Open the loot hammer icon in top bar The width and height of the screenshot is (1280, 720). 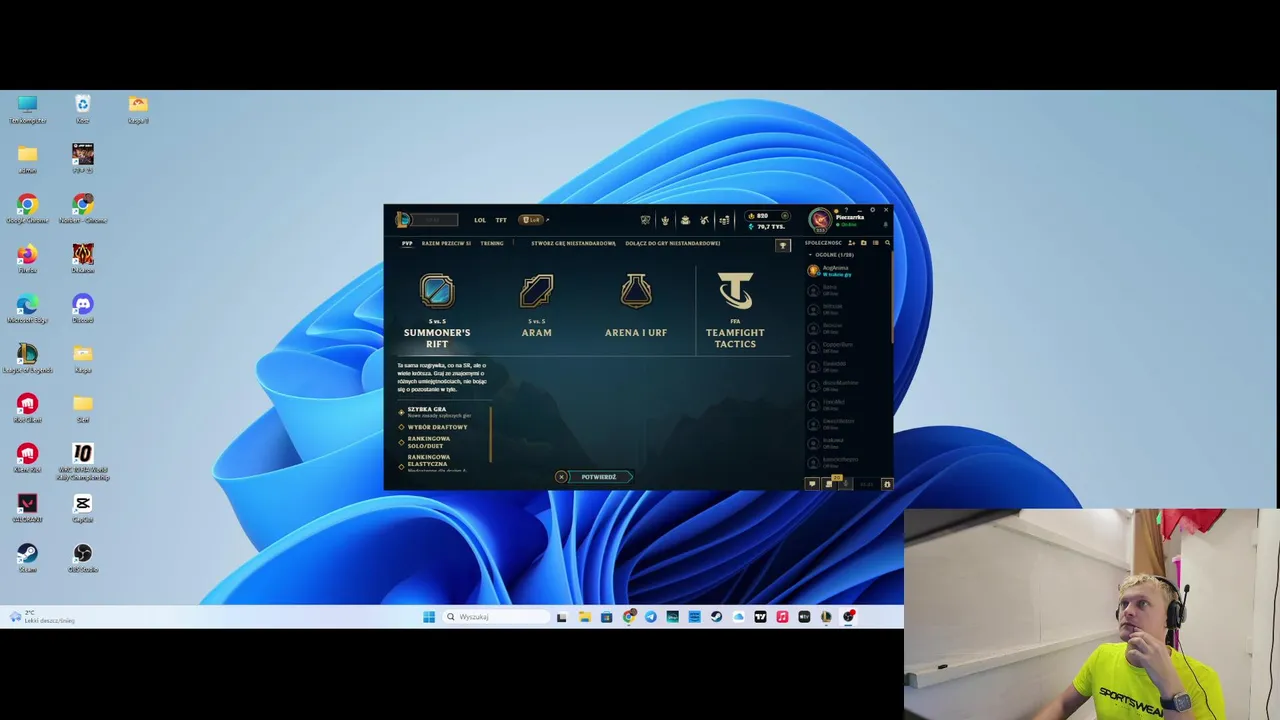point(704,220)
